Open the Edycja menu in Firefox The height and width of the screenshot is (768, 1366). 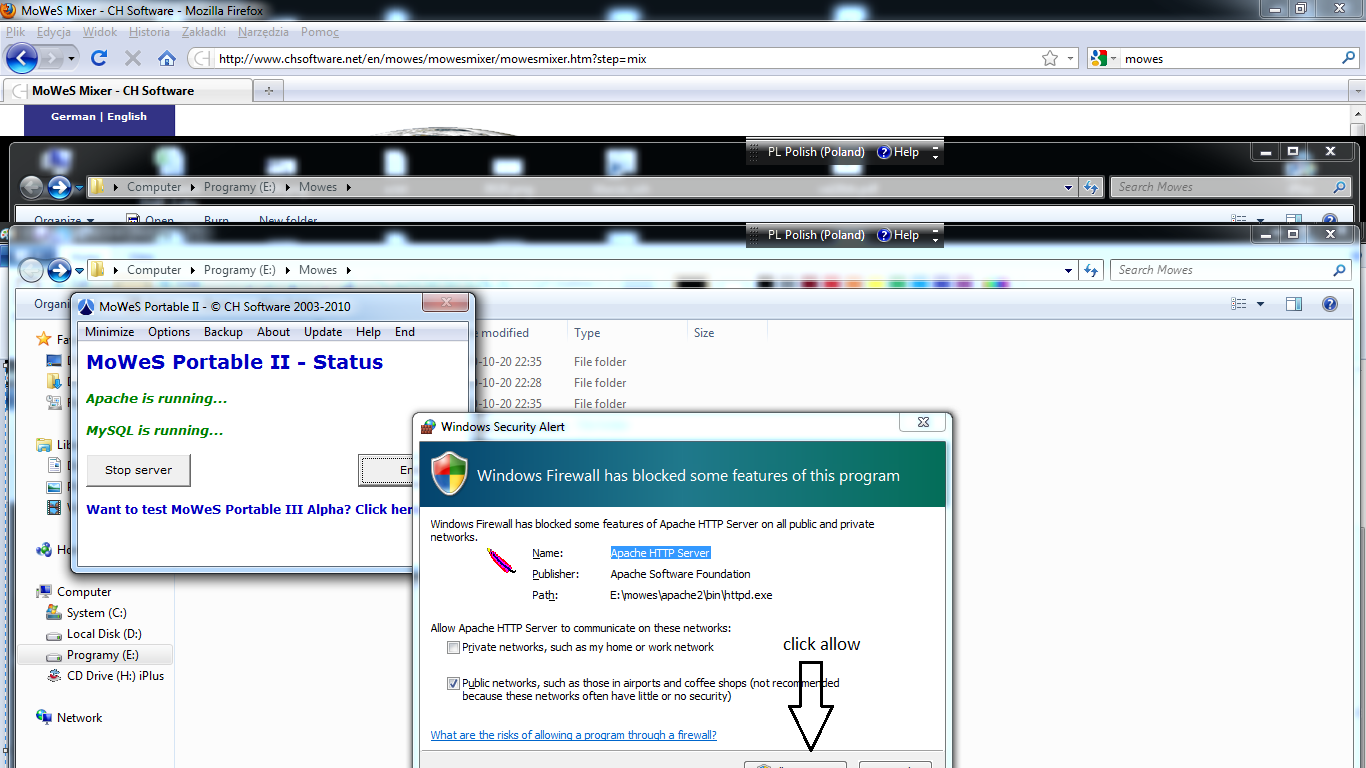[x=54, y=32]
